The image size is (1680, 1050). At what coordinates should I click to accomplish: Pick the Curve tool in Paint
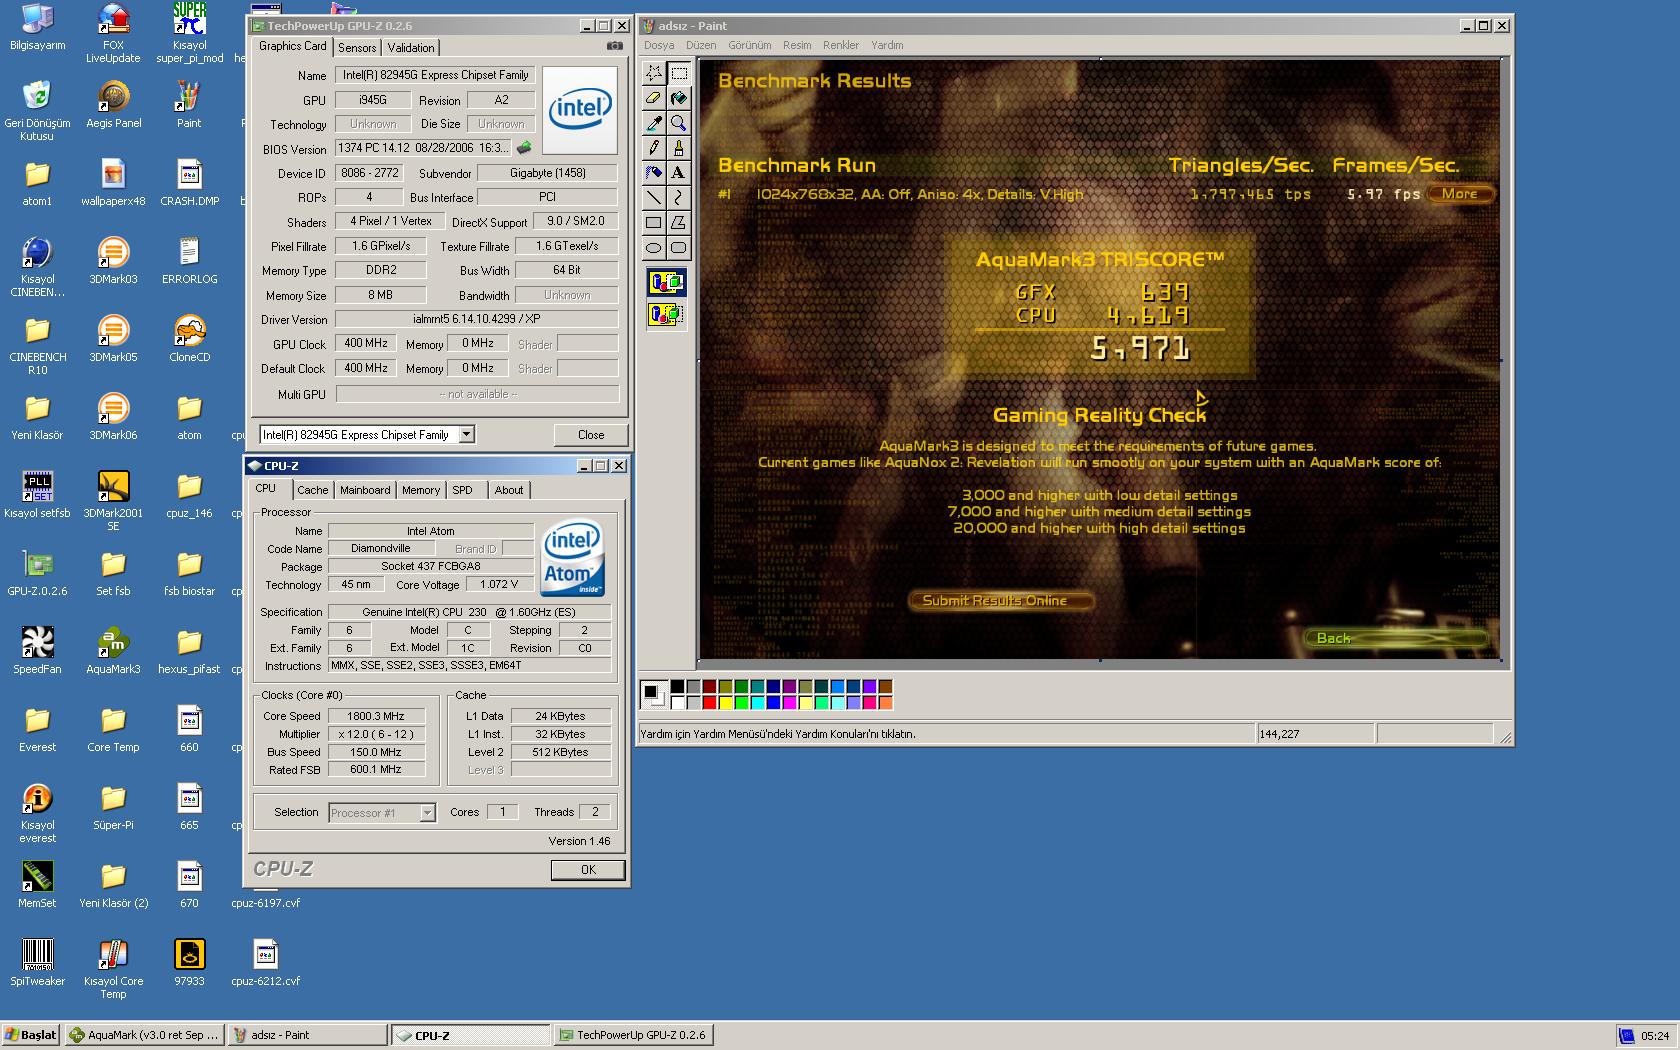(679, 198)
